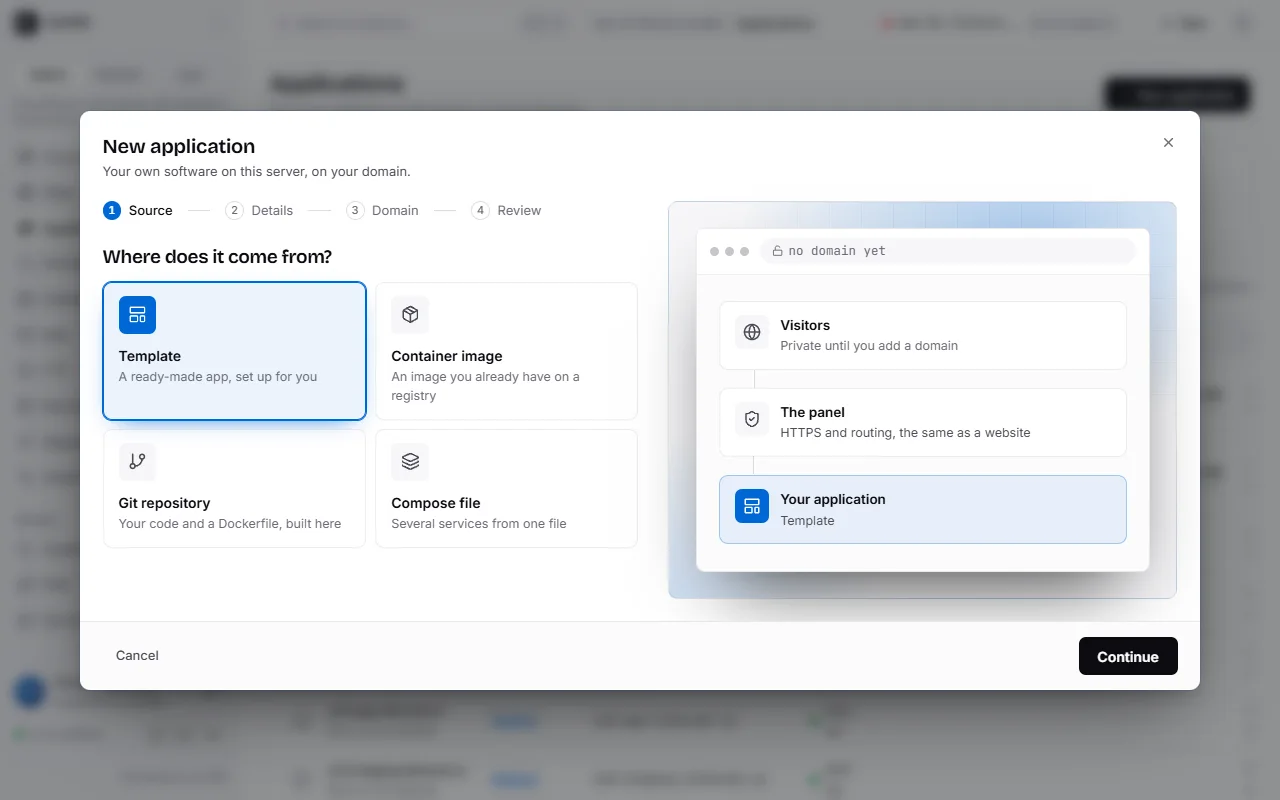Click 'Your own software on this server' subtitle
Viewport: 1280px width, 800px height.
tap(256, 172)
